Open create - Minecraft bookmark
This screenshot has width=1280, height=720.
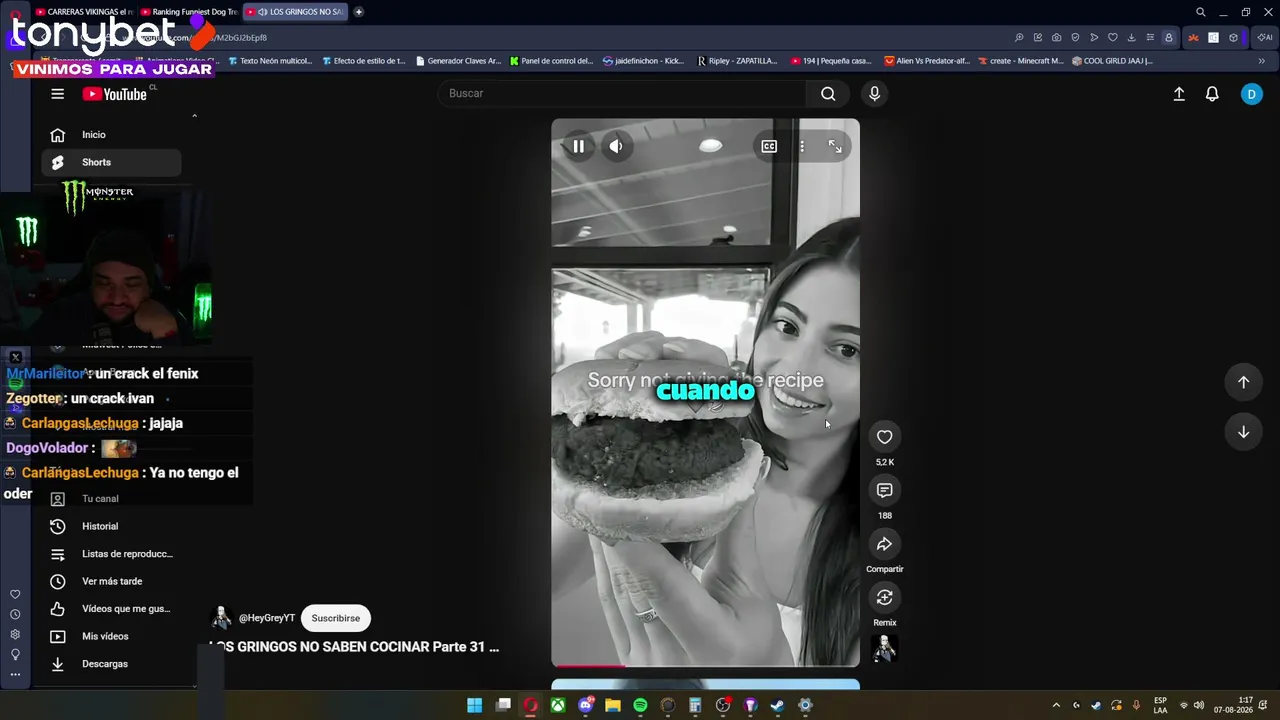[x=1021, y=61]
